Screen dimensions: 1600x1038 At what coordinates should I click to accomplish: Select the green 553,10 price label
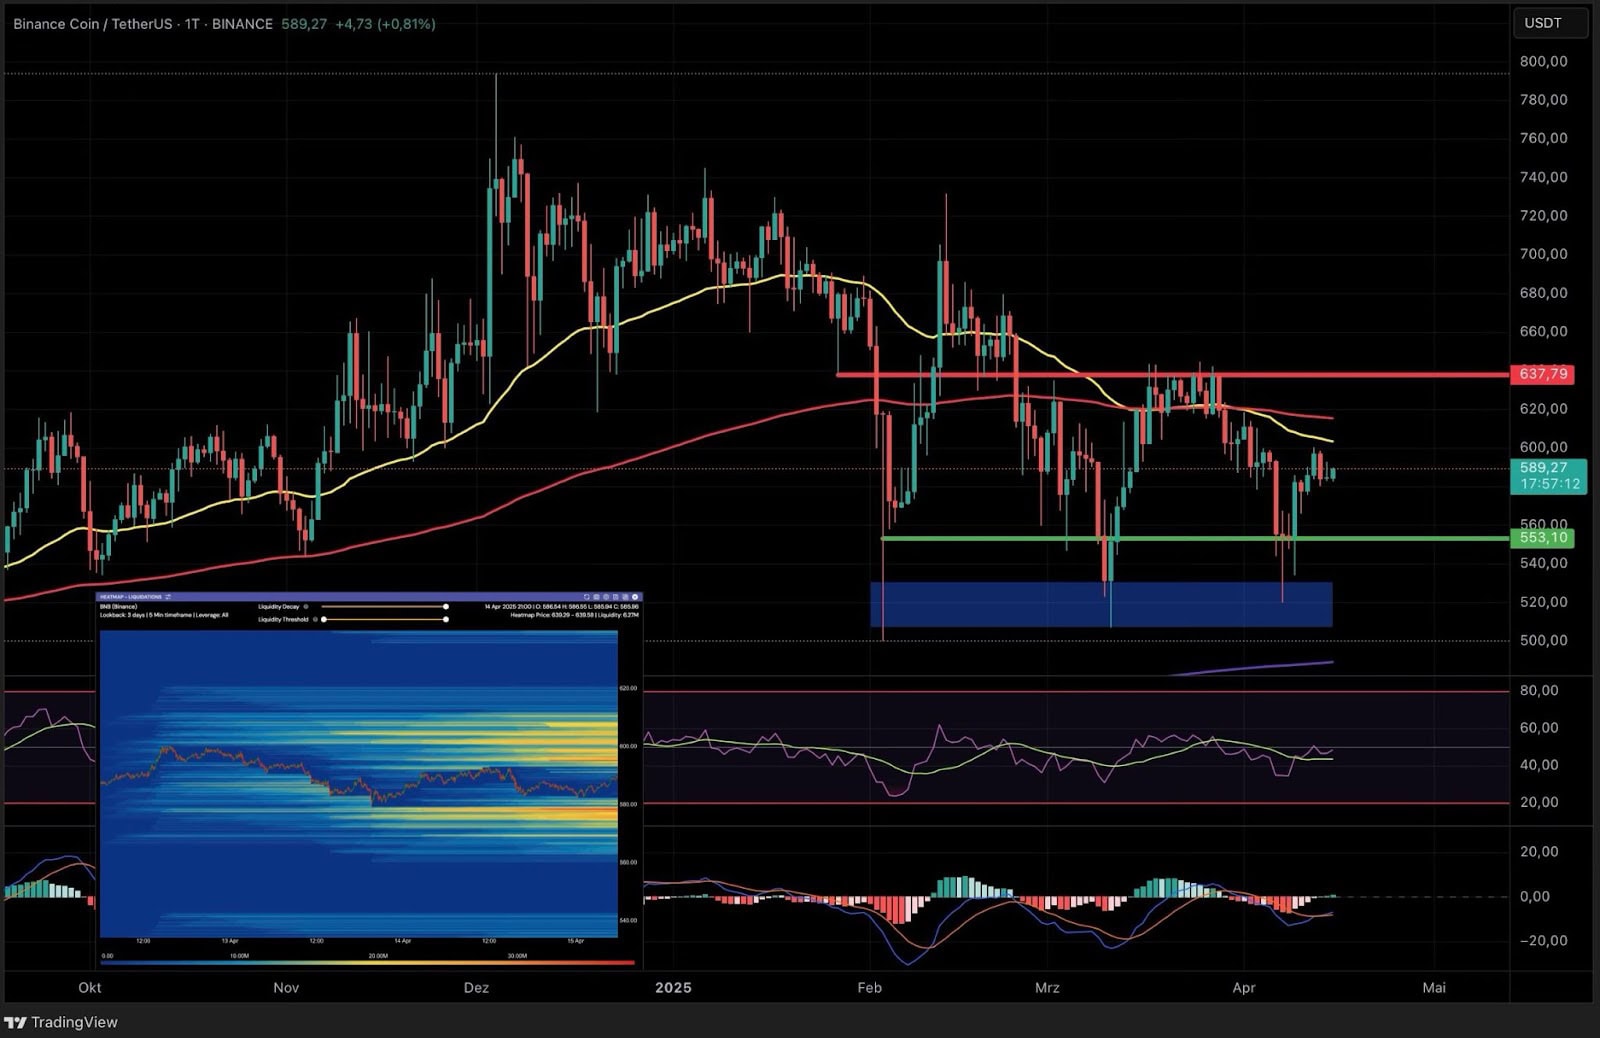point(1543,538)
